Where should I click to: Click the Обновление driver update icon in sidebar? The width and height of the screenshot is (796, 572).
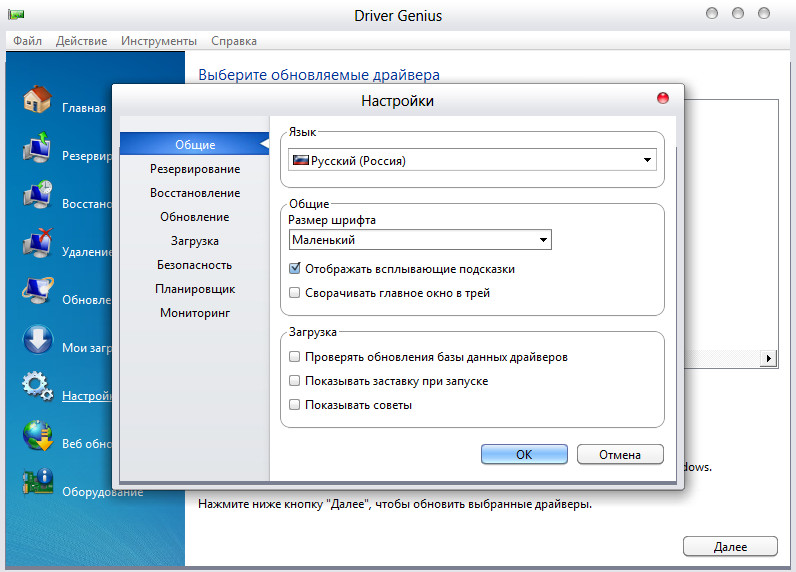(x=37, y=290)
